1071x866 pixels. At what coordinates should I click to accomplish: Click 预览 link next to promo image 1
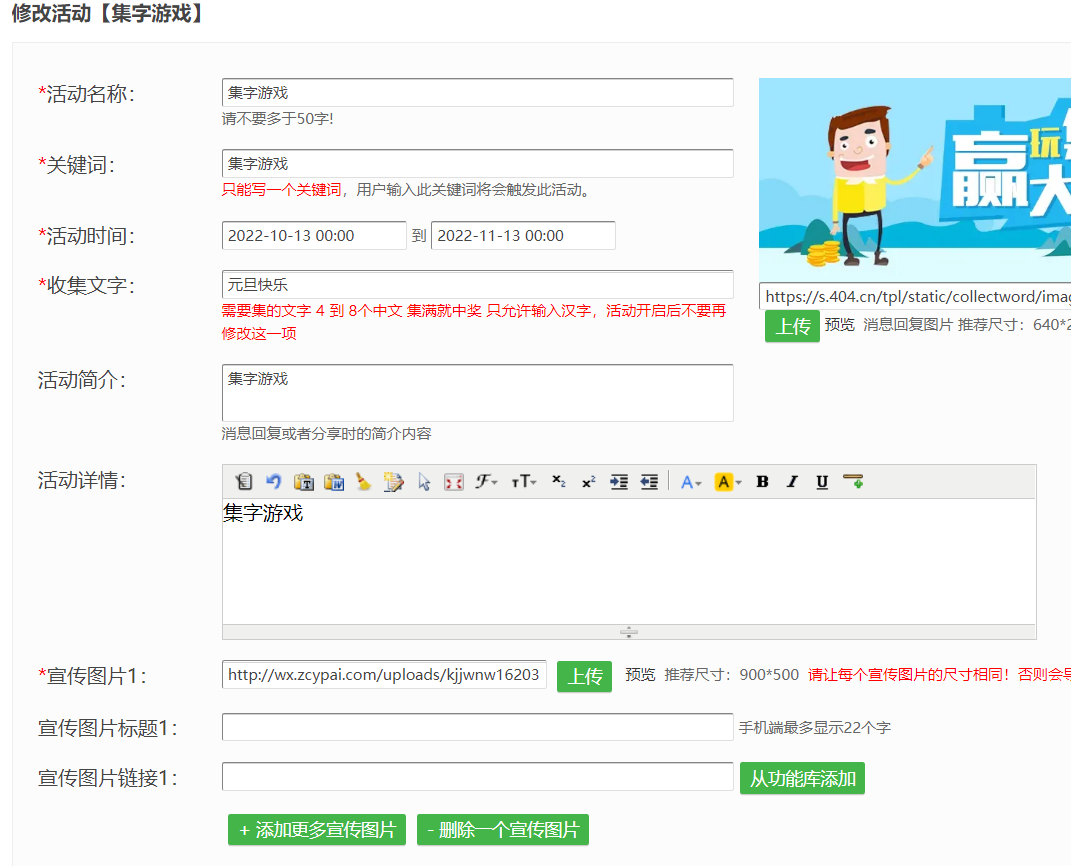[640, 675]
